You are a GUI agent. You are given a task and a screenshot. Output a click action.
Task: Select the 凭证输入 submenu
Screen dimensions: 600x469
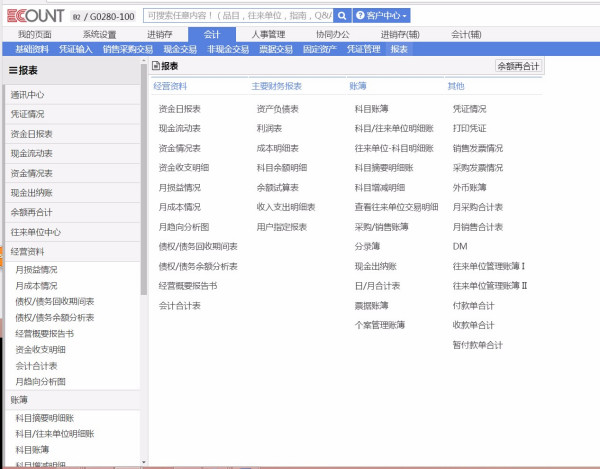click(x=75, y=48)
